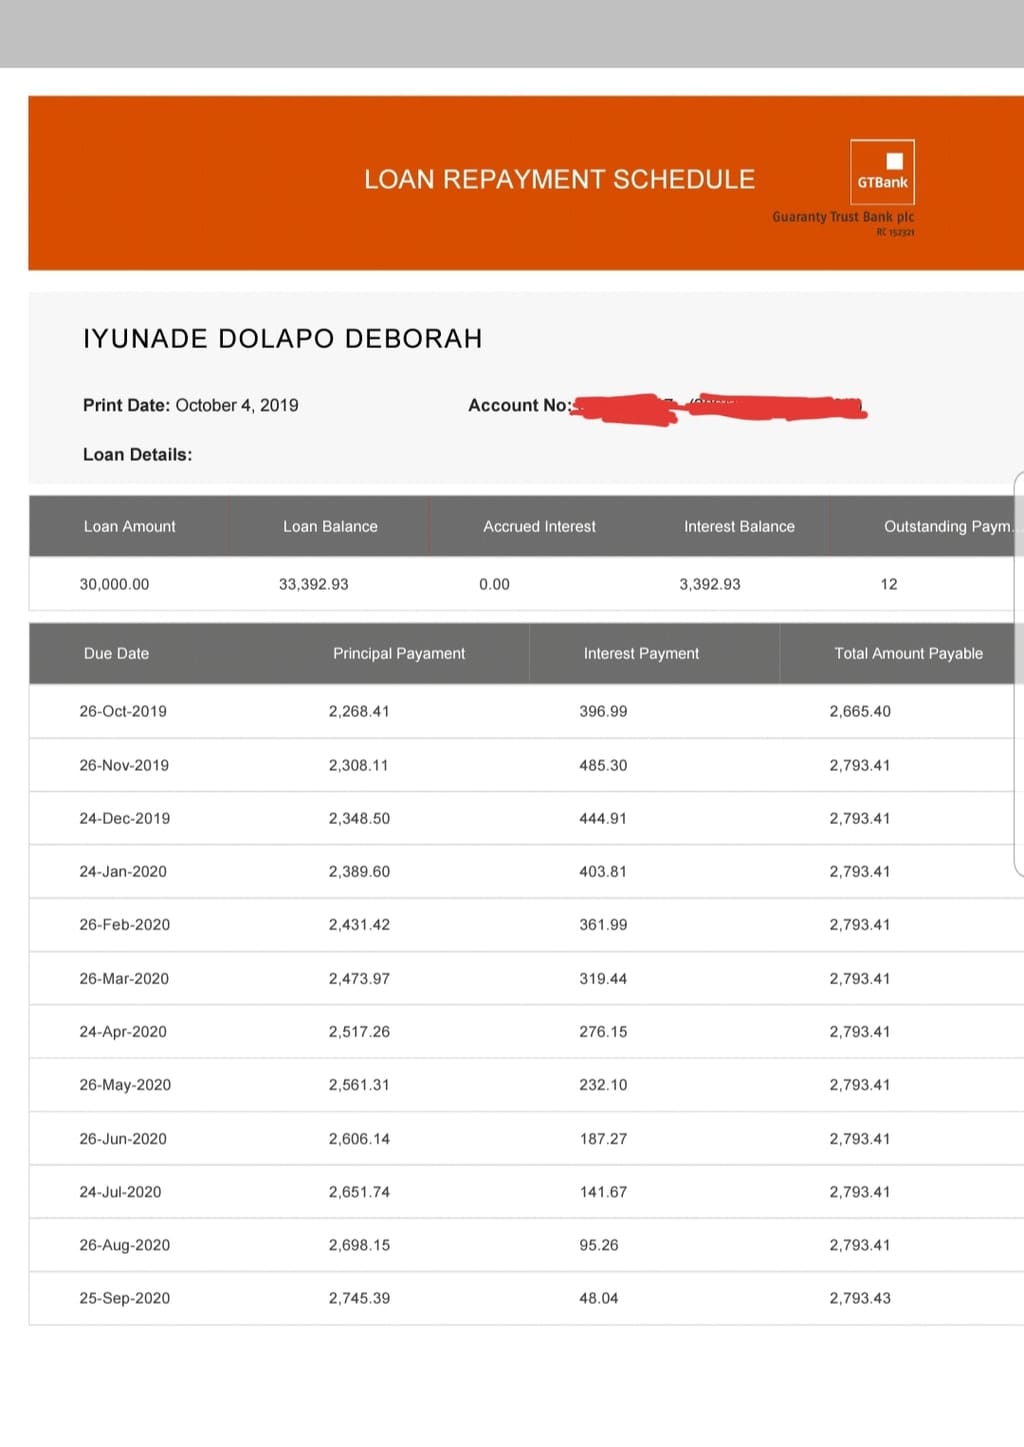Select the Loan Amount column header

point(129,526)
